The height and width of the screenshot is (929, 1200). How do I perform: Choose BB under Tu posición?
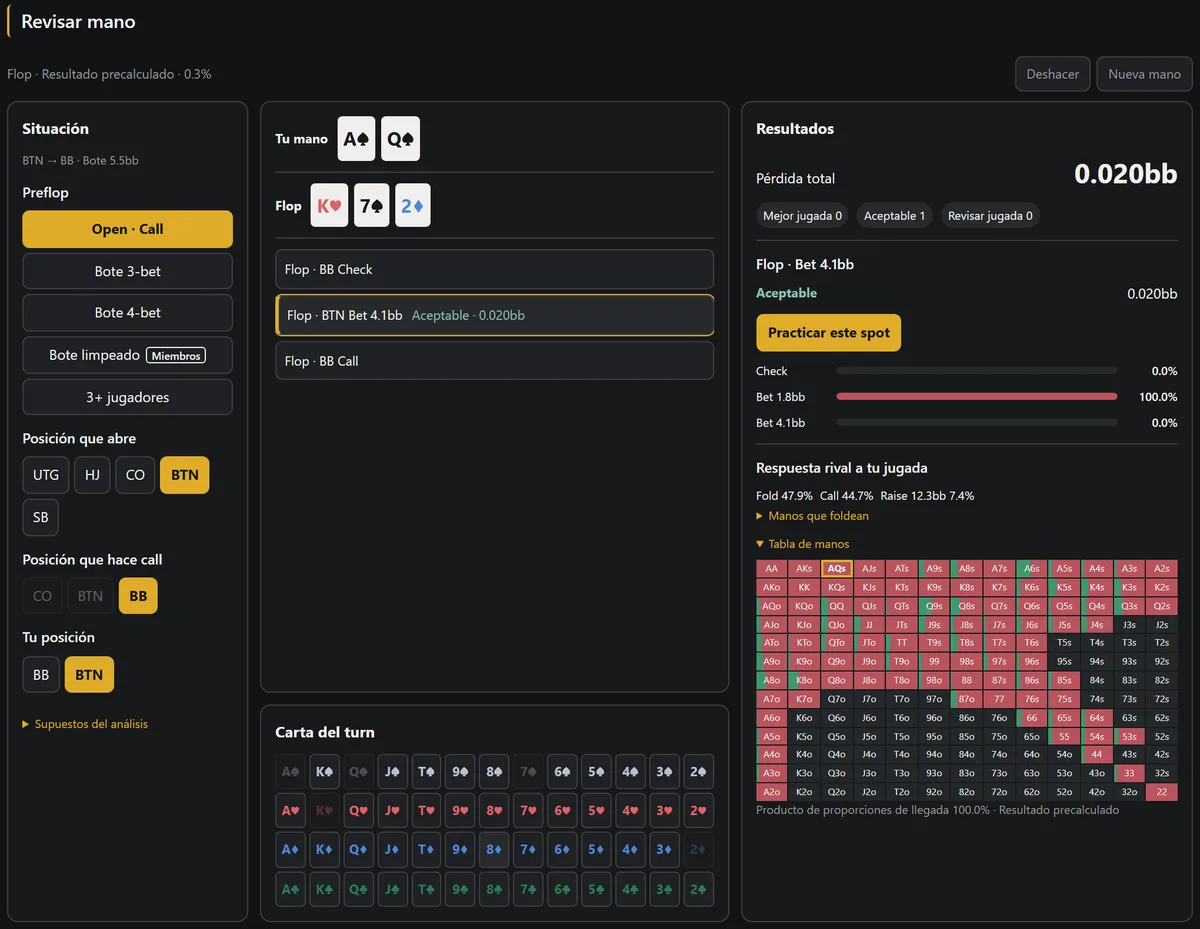click(x=41, y=675)
